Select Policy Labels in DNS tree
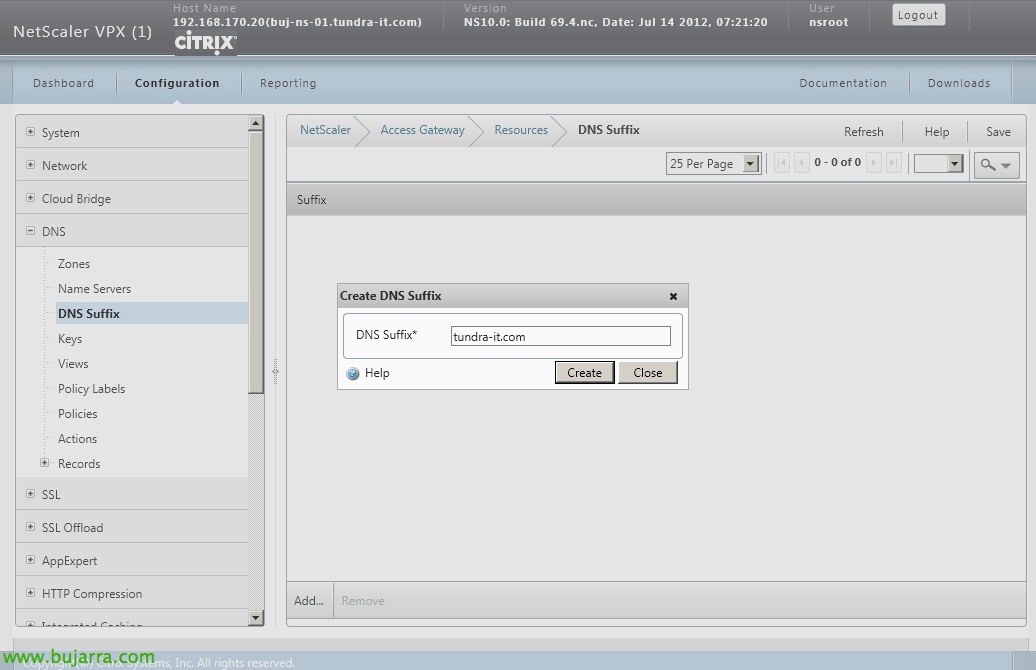Screen dimensions: 1036x670 pos(91,389)
